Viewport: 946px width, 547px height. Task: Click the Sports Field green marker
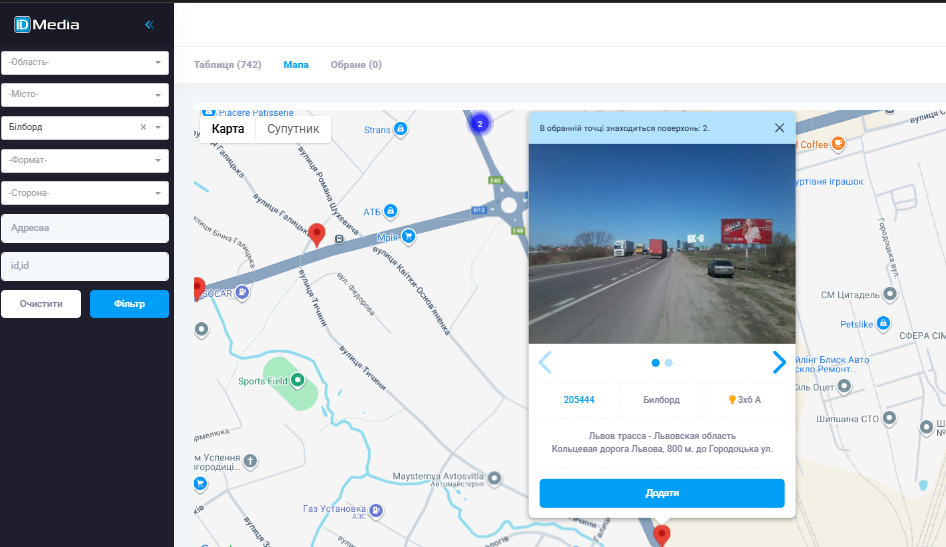tap(297, 380)
